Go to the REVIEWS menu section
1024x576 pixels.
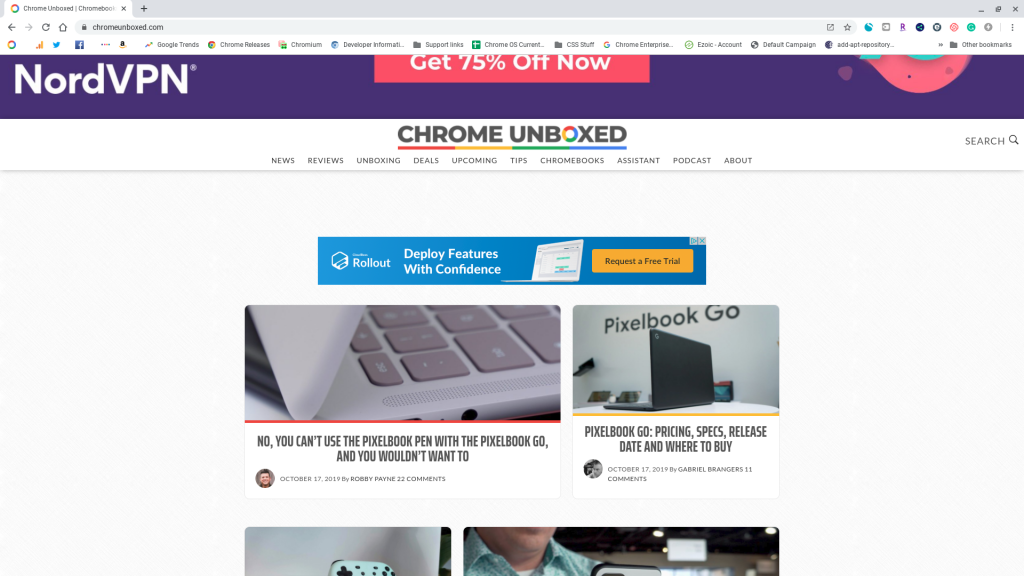click(x=325, y=161)
